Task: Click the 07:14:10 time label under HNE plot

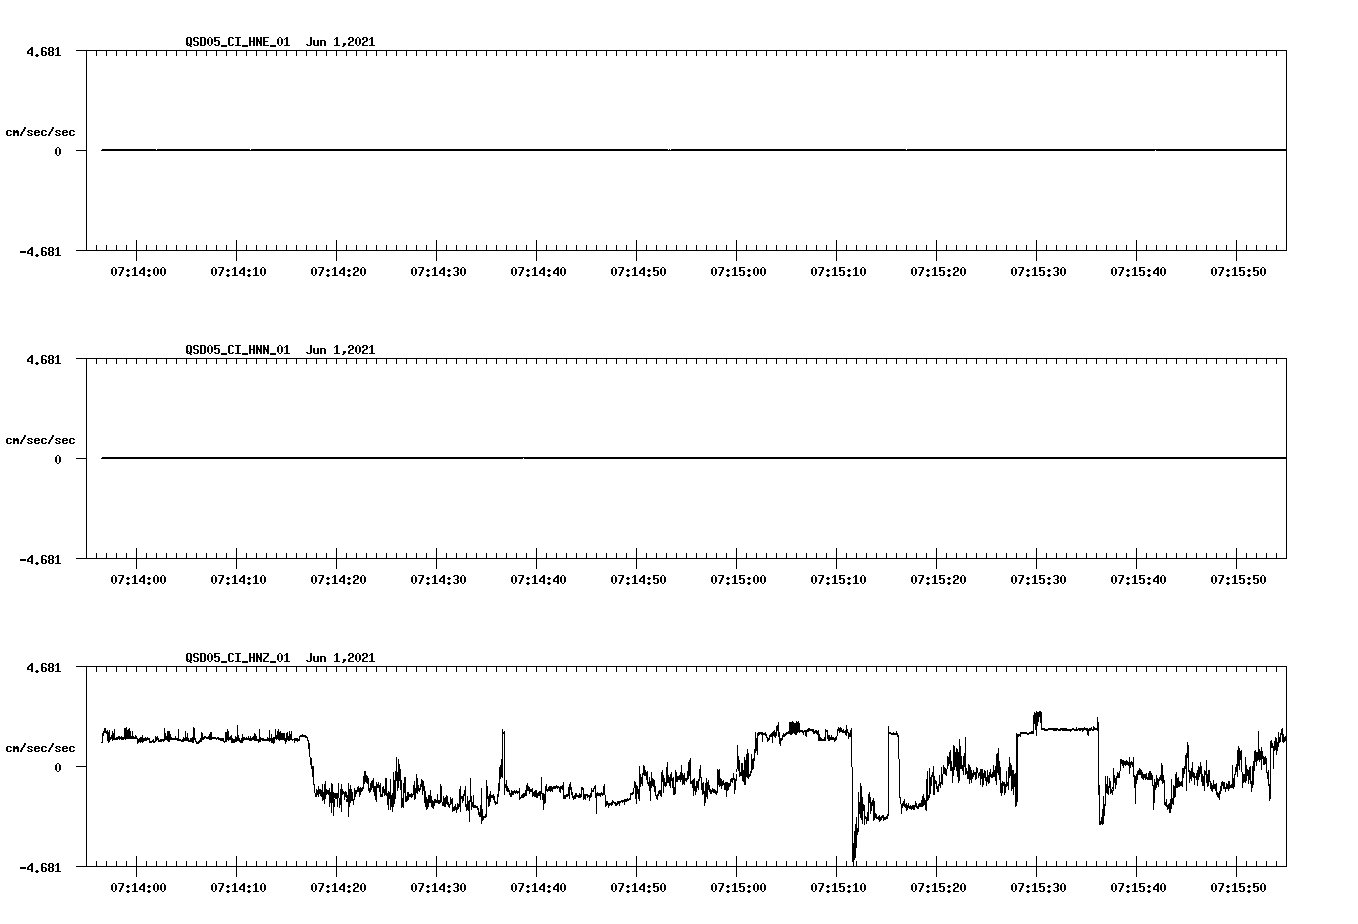Action: pos(238,271)
